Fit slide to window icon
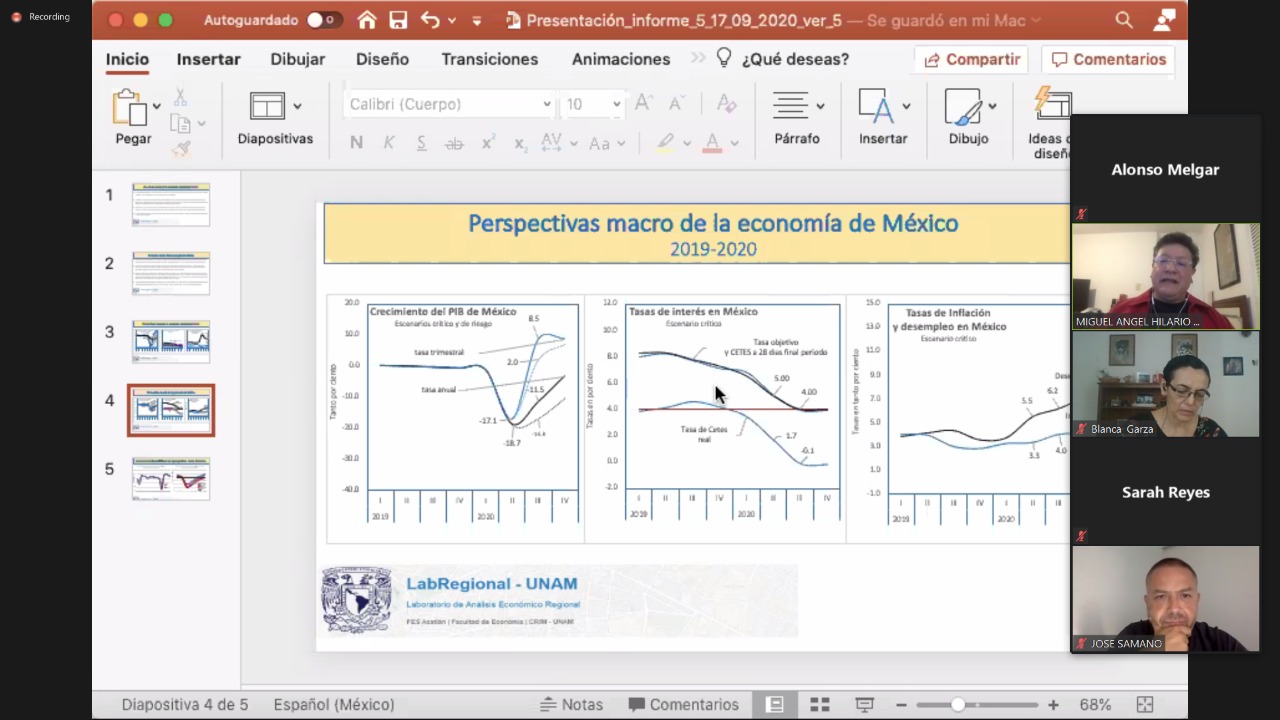The height and width of the screenshot is (720, 1280). [x=1145, y=705]
